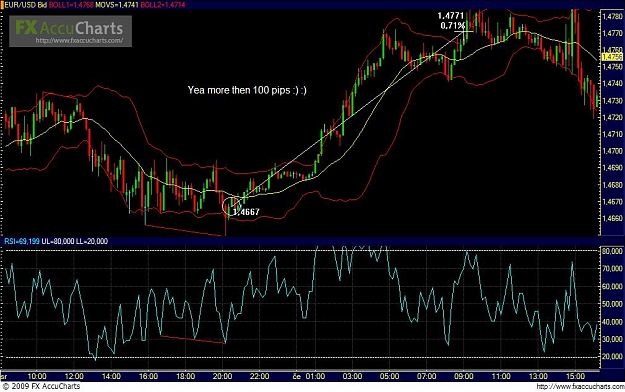Click the 1,4750 price axis label
625x392 pixels.
tap(612, 67)
